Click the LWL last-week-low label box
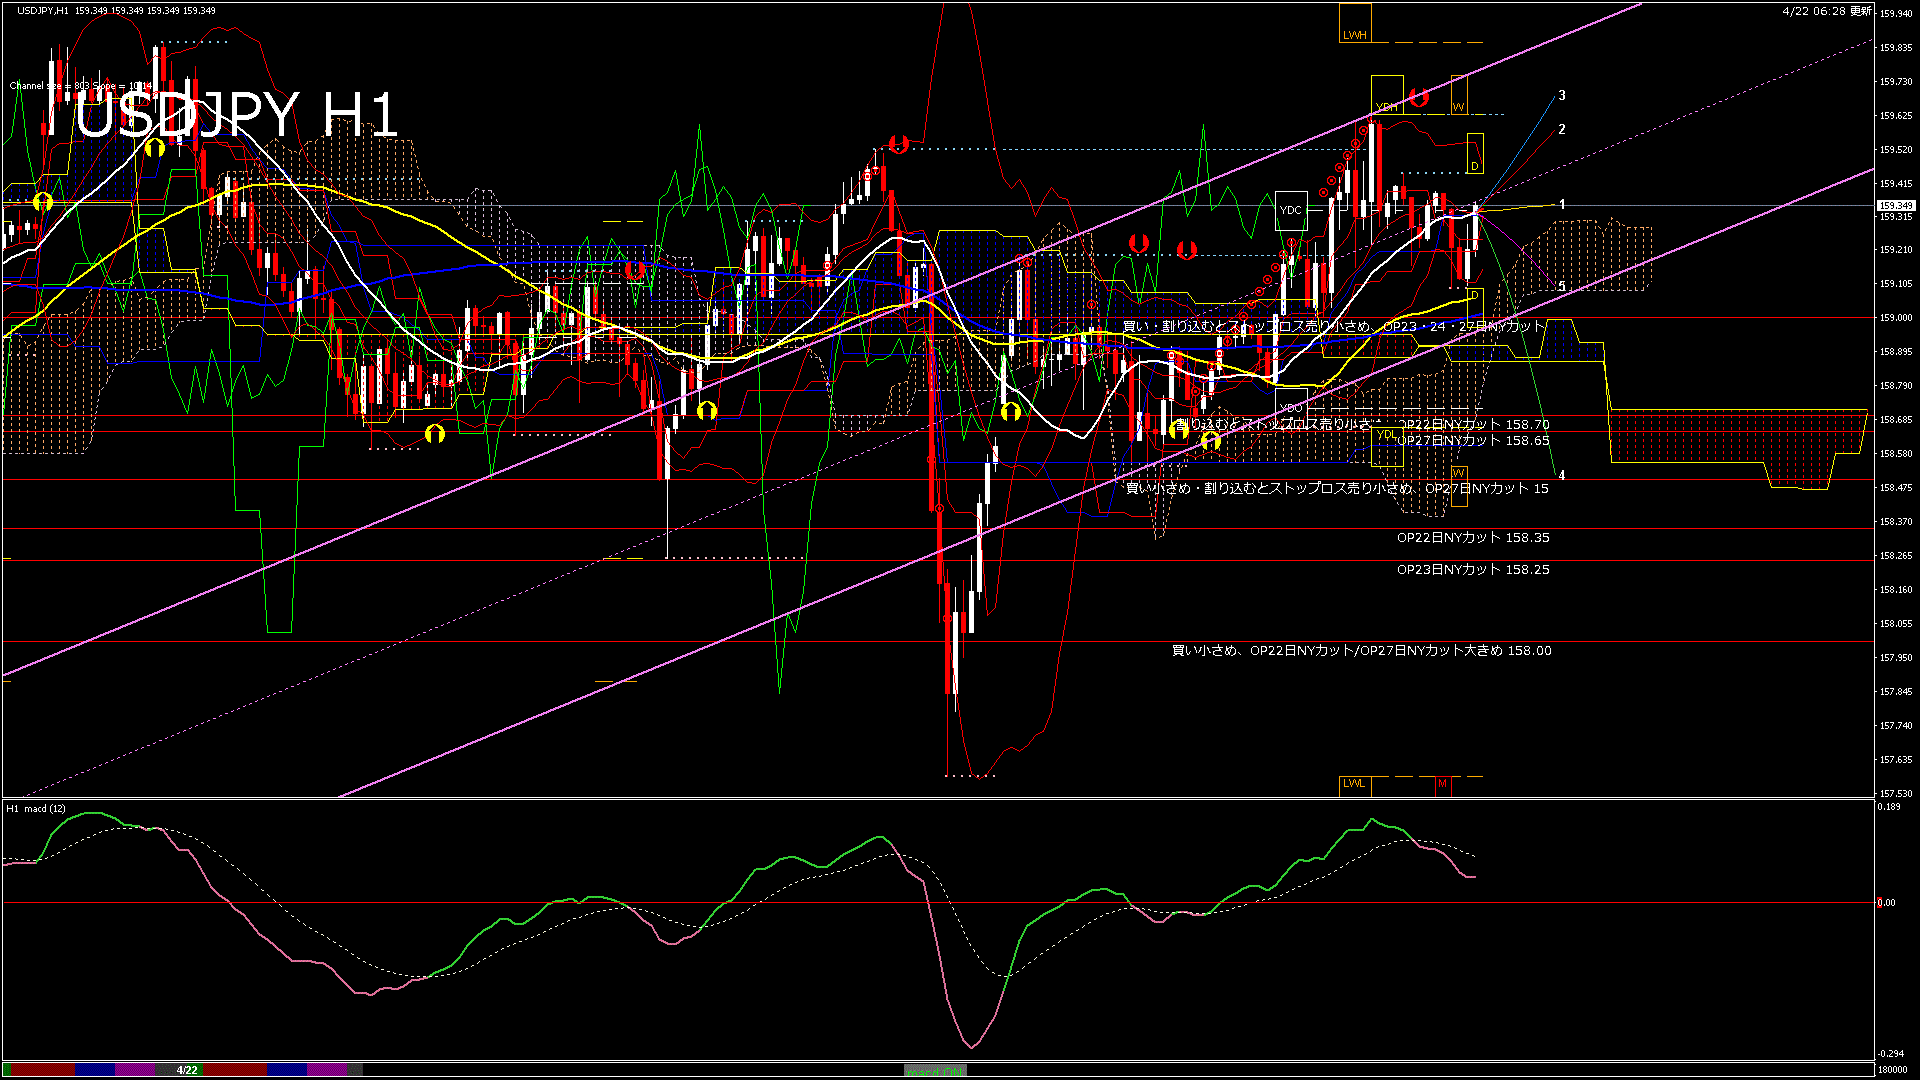This screenshot has width=1920, height=1080. pyautogui.click(x=1354, y=784)
